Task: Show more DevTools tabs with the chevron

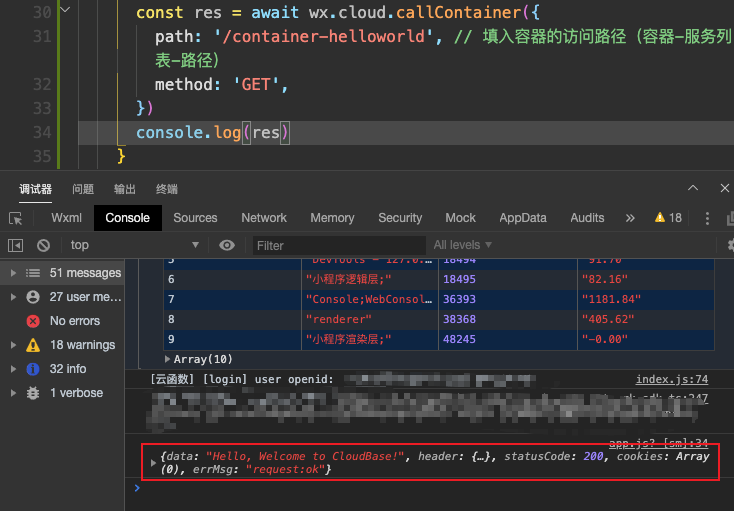Action: (x=630, y=218)
